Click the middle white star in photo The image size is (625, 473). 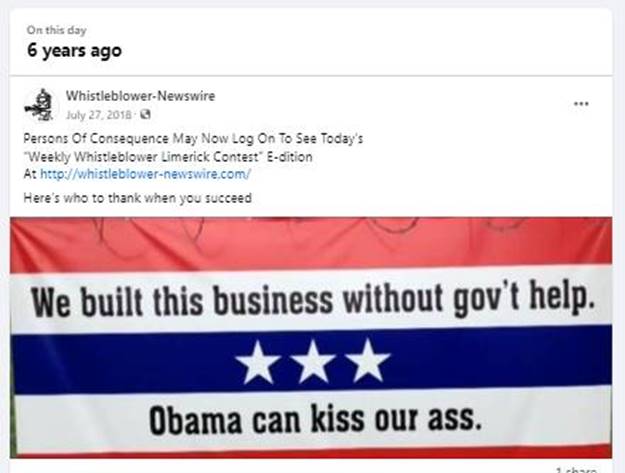tap(313, 362)
